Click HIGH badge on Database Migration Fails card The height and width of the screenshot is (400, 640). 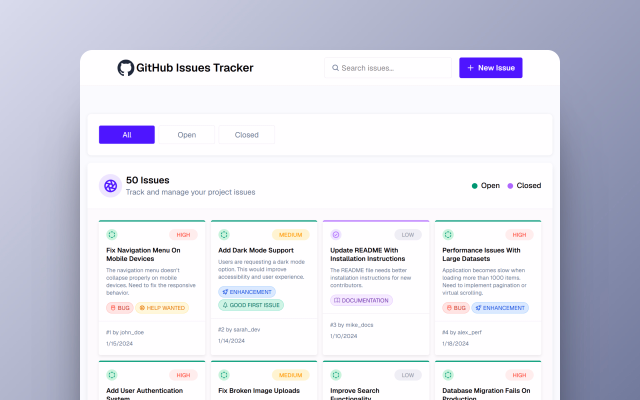tap(519, 375)
